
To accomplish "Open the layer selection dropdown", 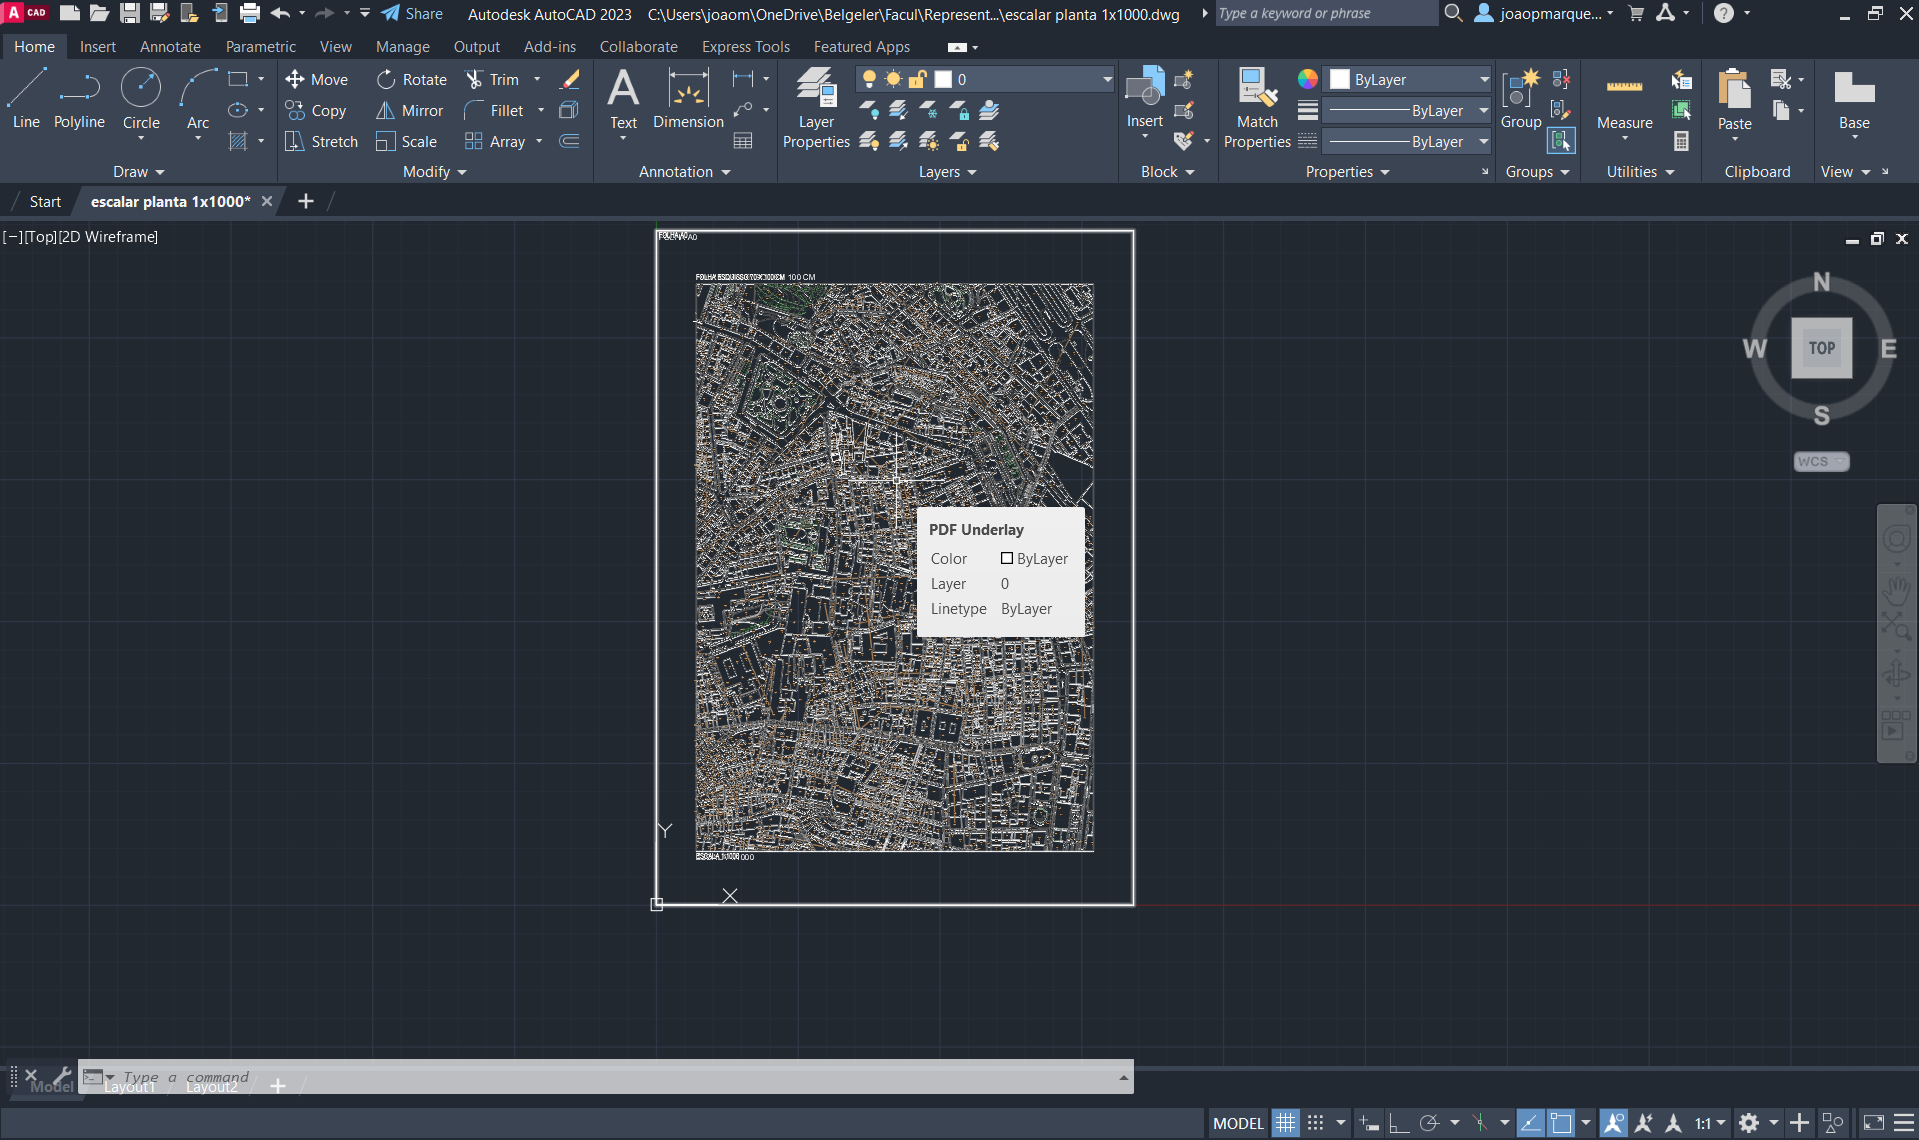I will (x=1106, y=79).
